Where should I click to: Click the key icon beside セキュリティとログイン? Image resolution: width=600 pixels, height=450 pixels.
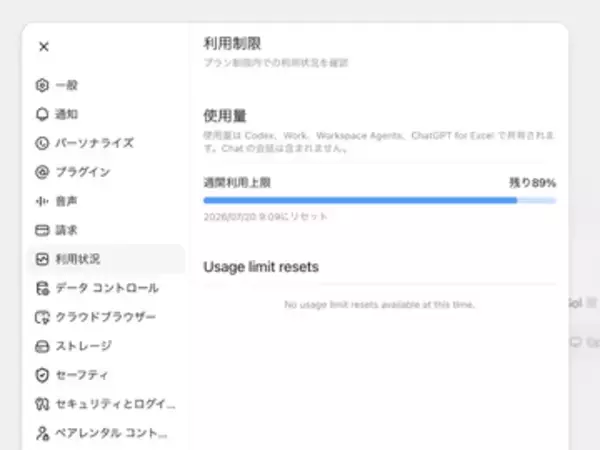click(x=42, y=404)
